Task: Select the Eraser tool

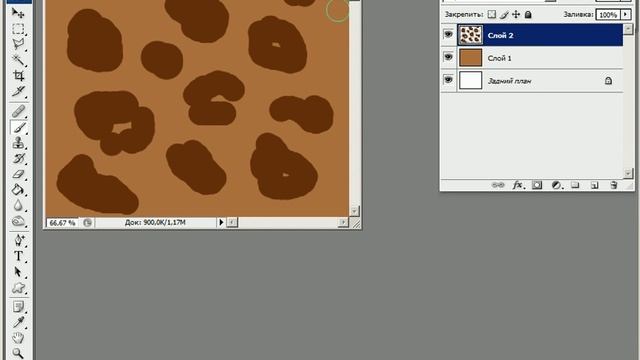Action: [18, 174]
